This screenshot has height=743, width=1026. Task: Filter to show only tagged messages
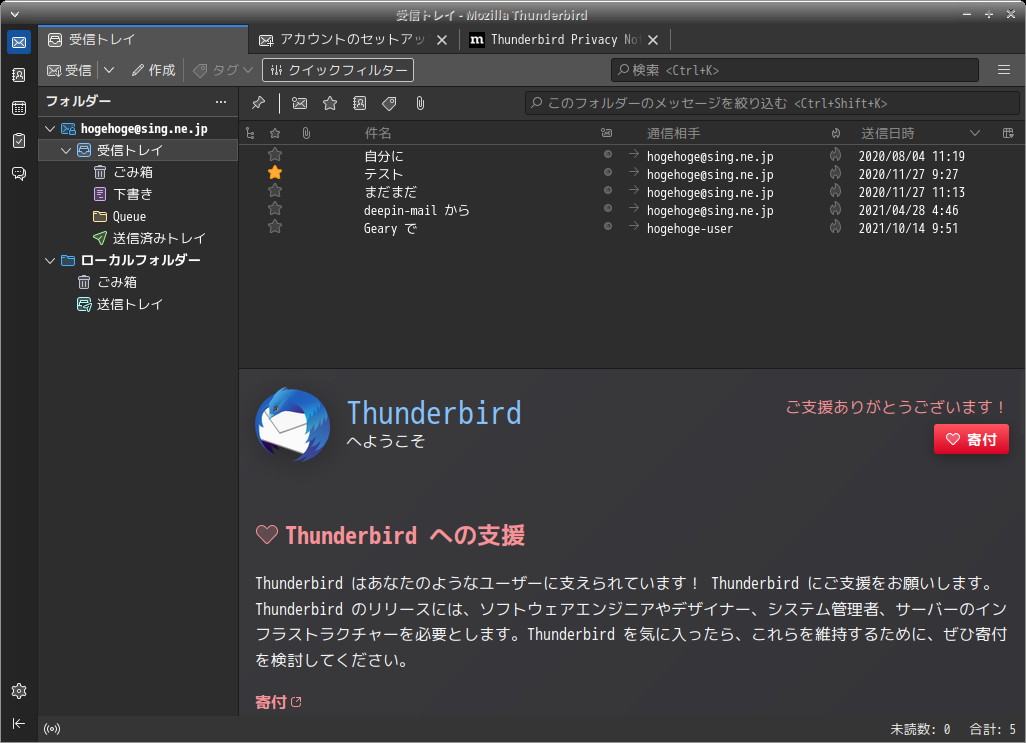[389, 103]
